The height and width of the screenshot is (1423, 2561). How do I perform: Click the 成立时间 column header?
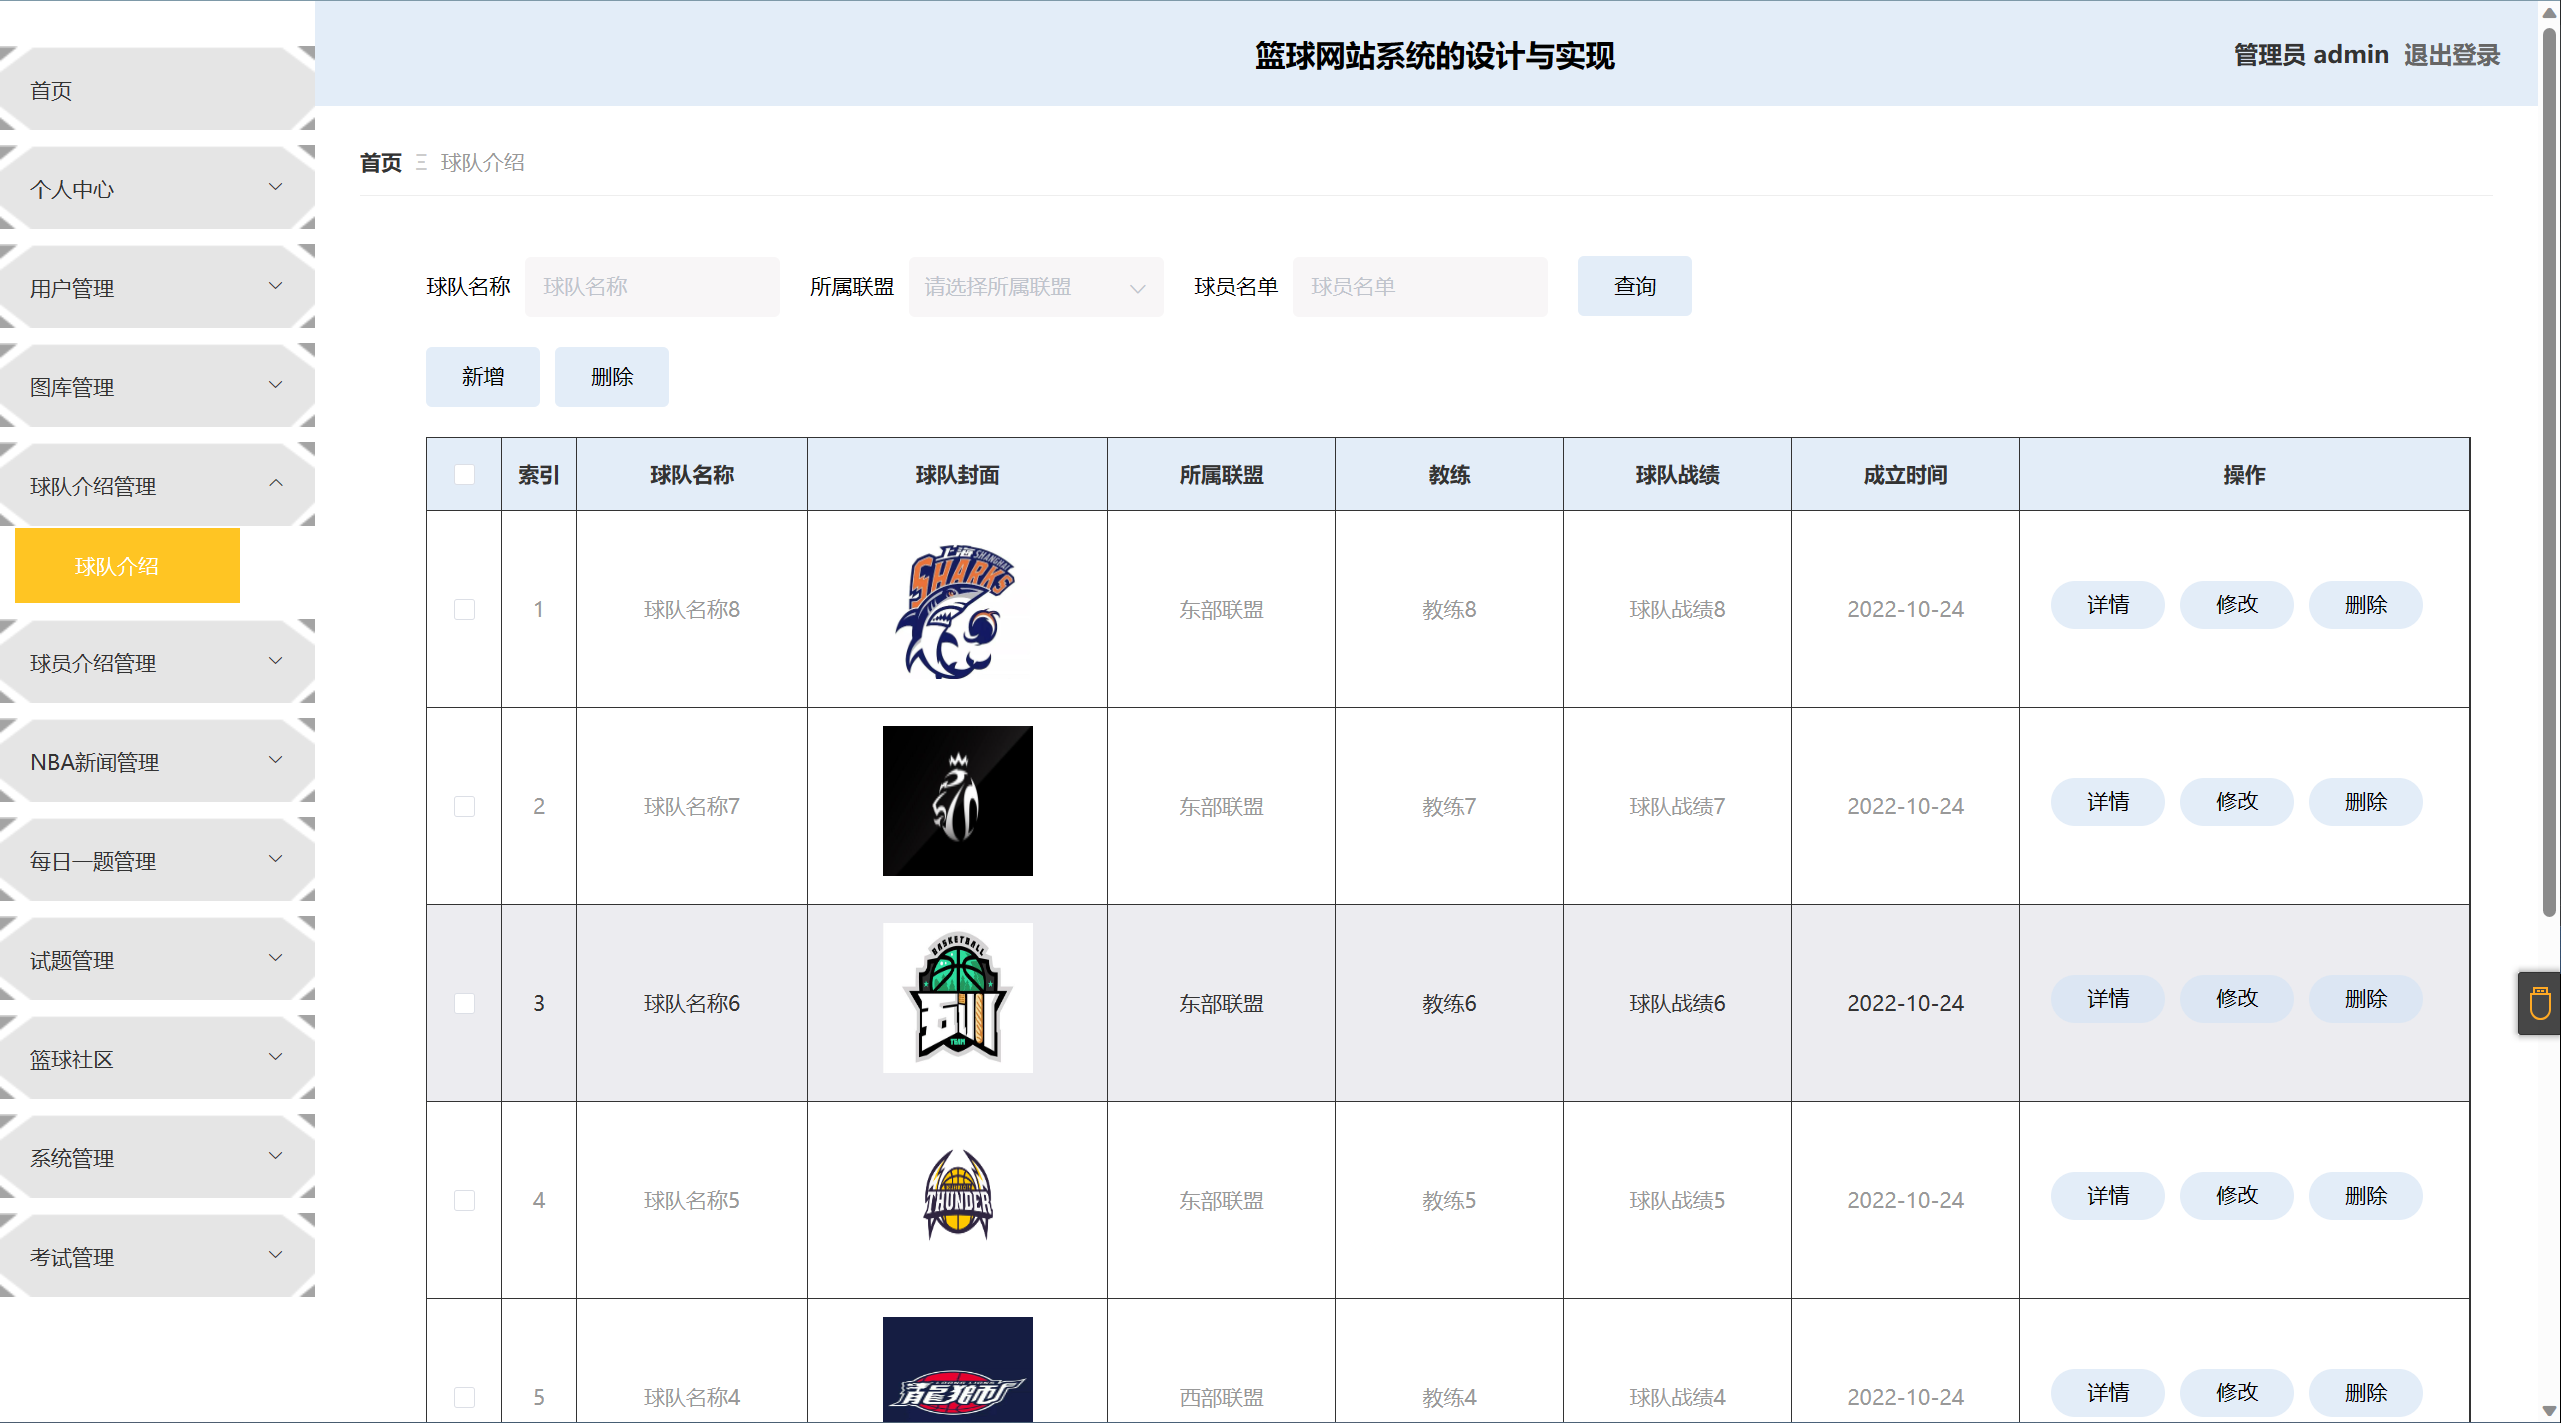click(1905, 474)
